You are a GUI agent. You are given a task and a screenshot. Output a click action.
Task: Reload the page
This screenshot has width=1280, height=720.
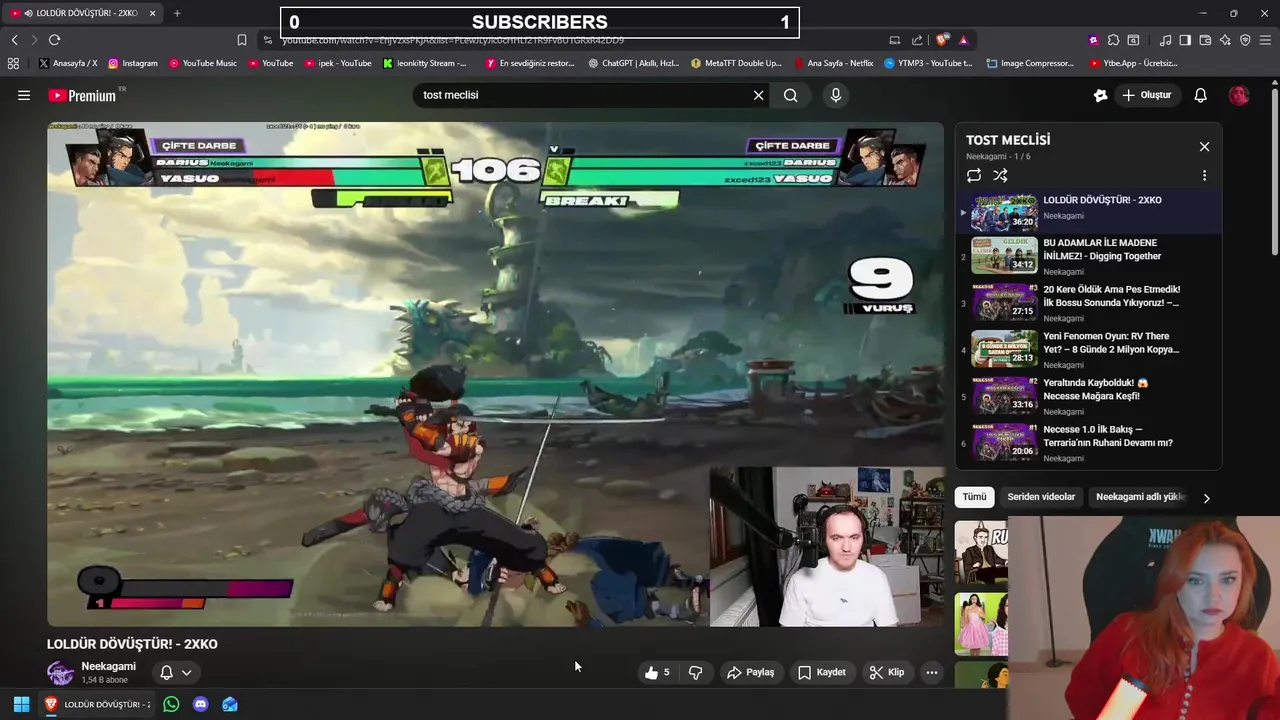point(54,40)
